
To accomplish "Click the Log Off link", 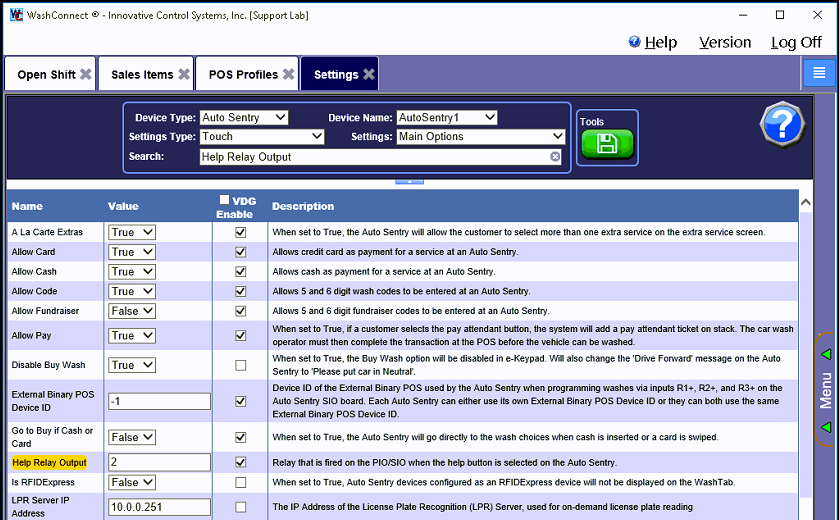I will (796, 43).
